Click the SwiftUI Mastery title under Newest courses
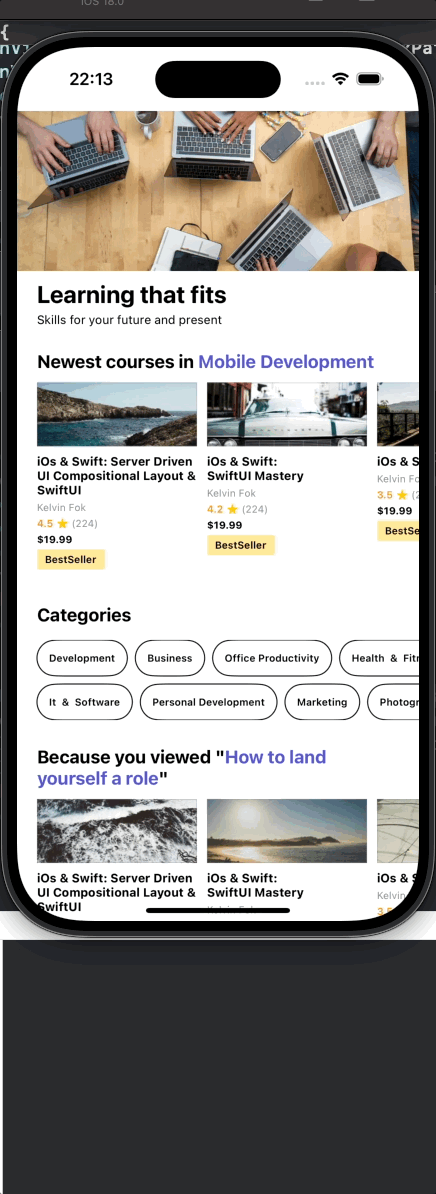This screenshot has height=1194, width=436. 256,468
